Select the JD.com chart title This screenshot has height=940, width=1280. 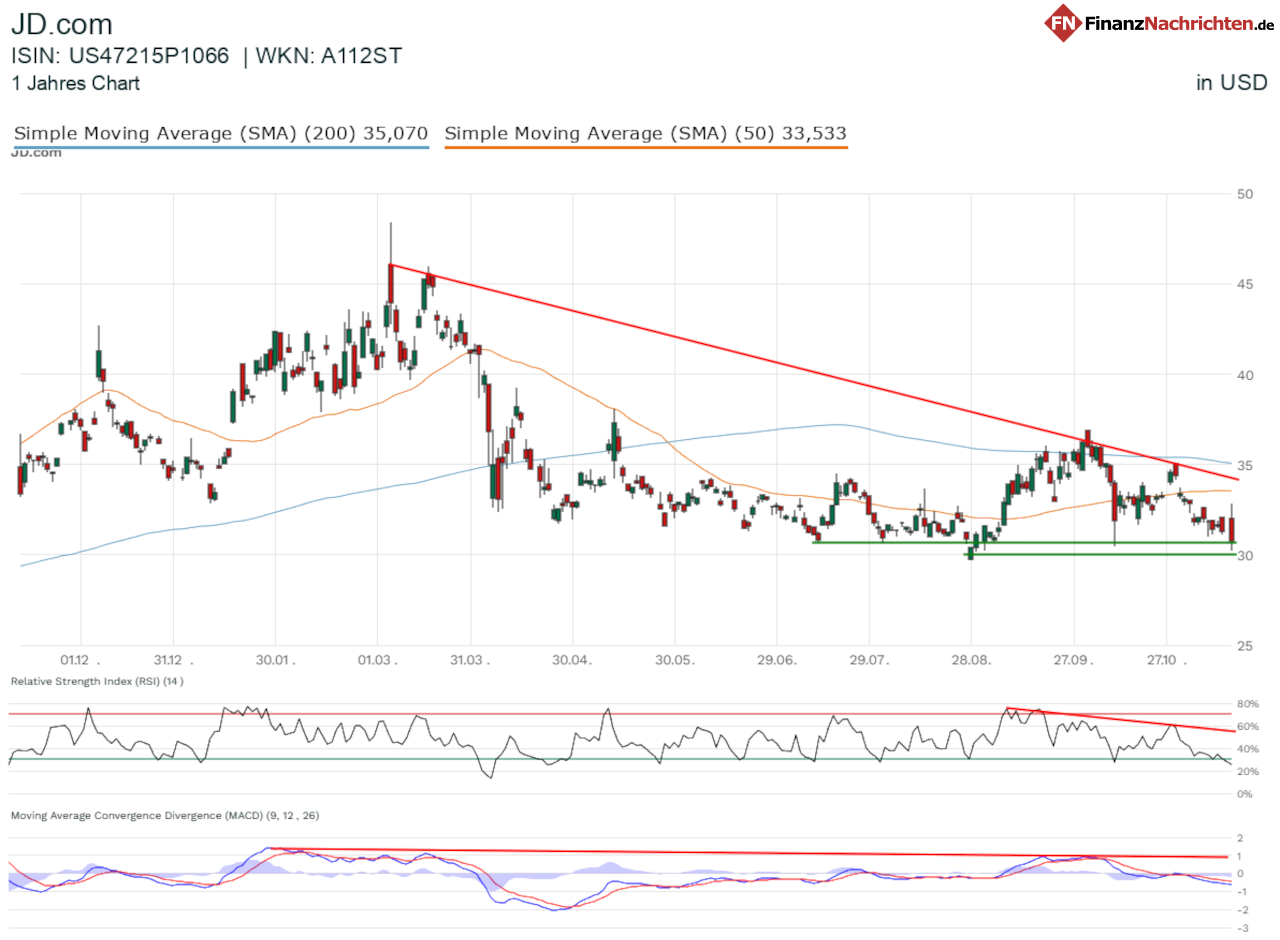point(62,23)
